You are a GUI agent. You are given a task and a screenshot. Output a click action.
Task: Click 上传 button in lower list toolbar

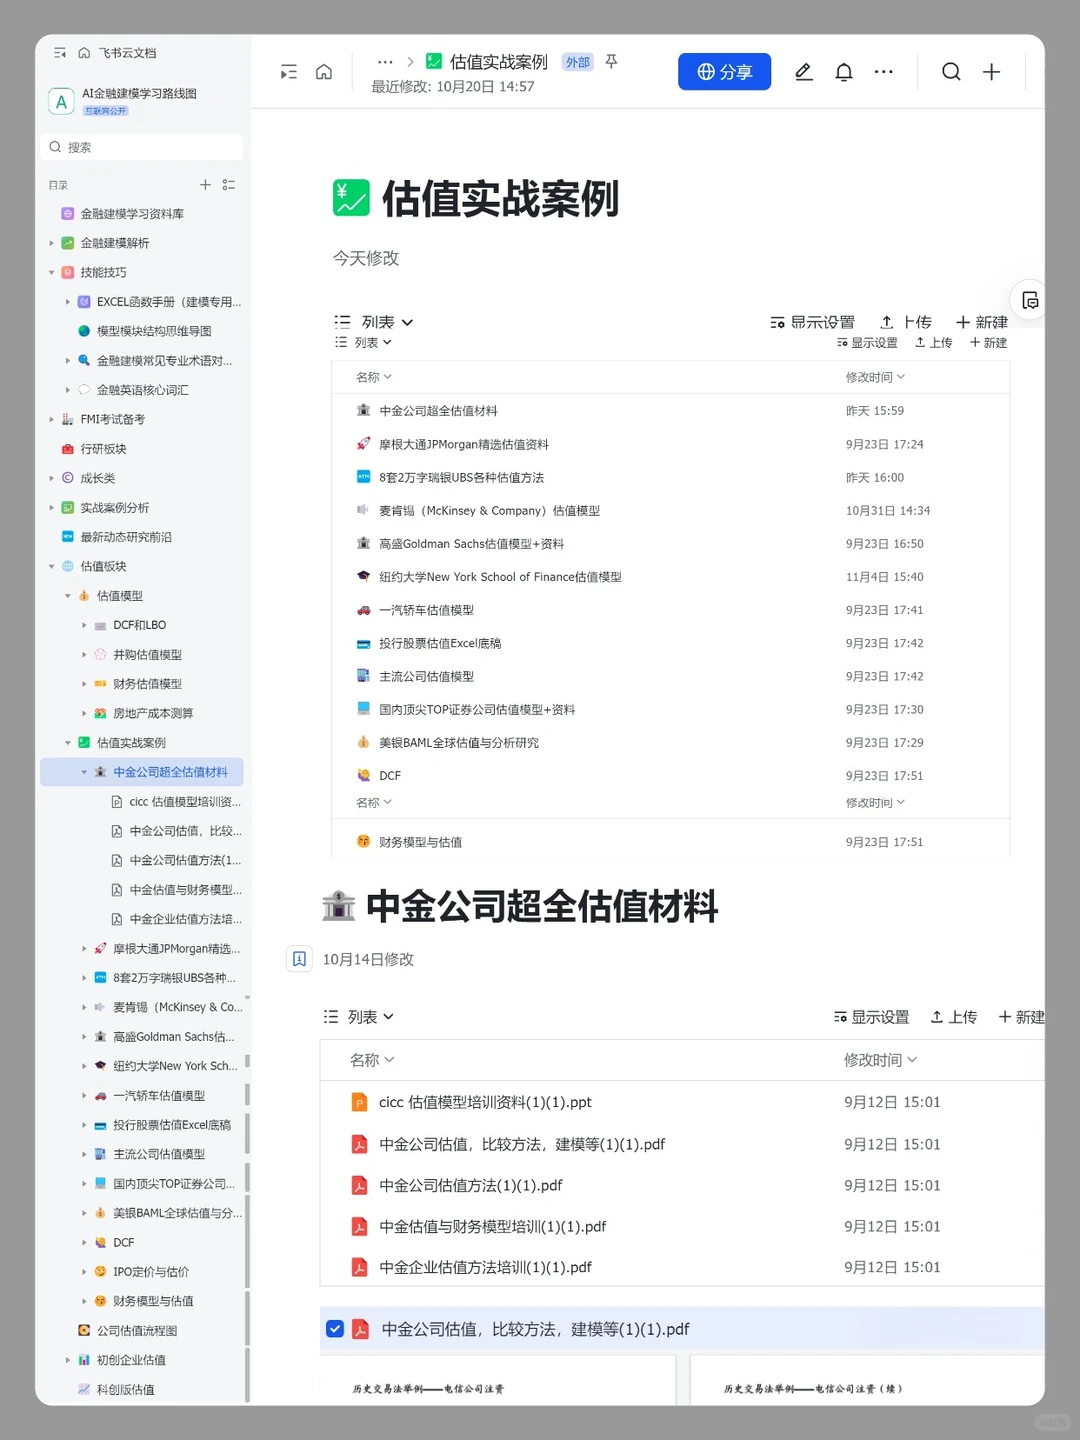pyautogui.click(x=954, y=1017)
